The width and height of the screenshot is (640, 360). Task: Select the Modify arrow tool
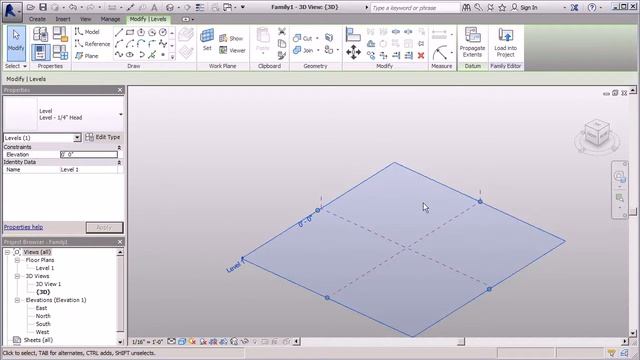[16, 43]
